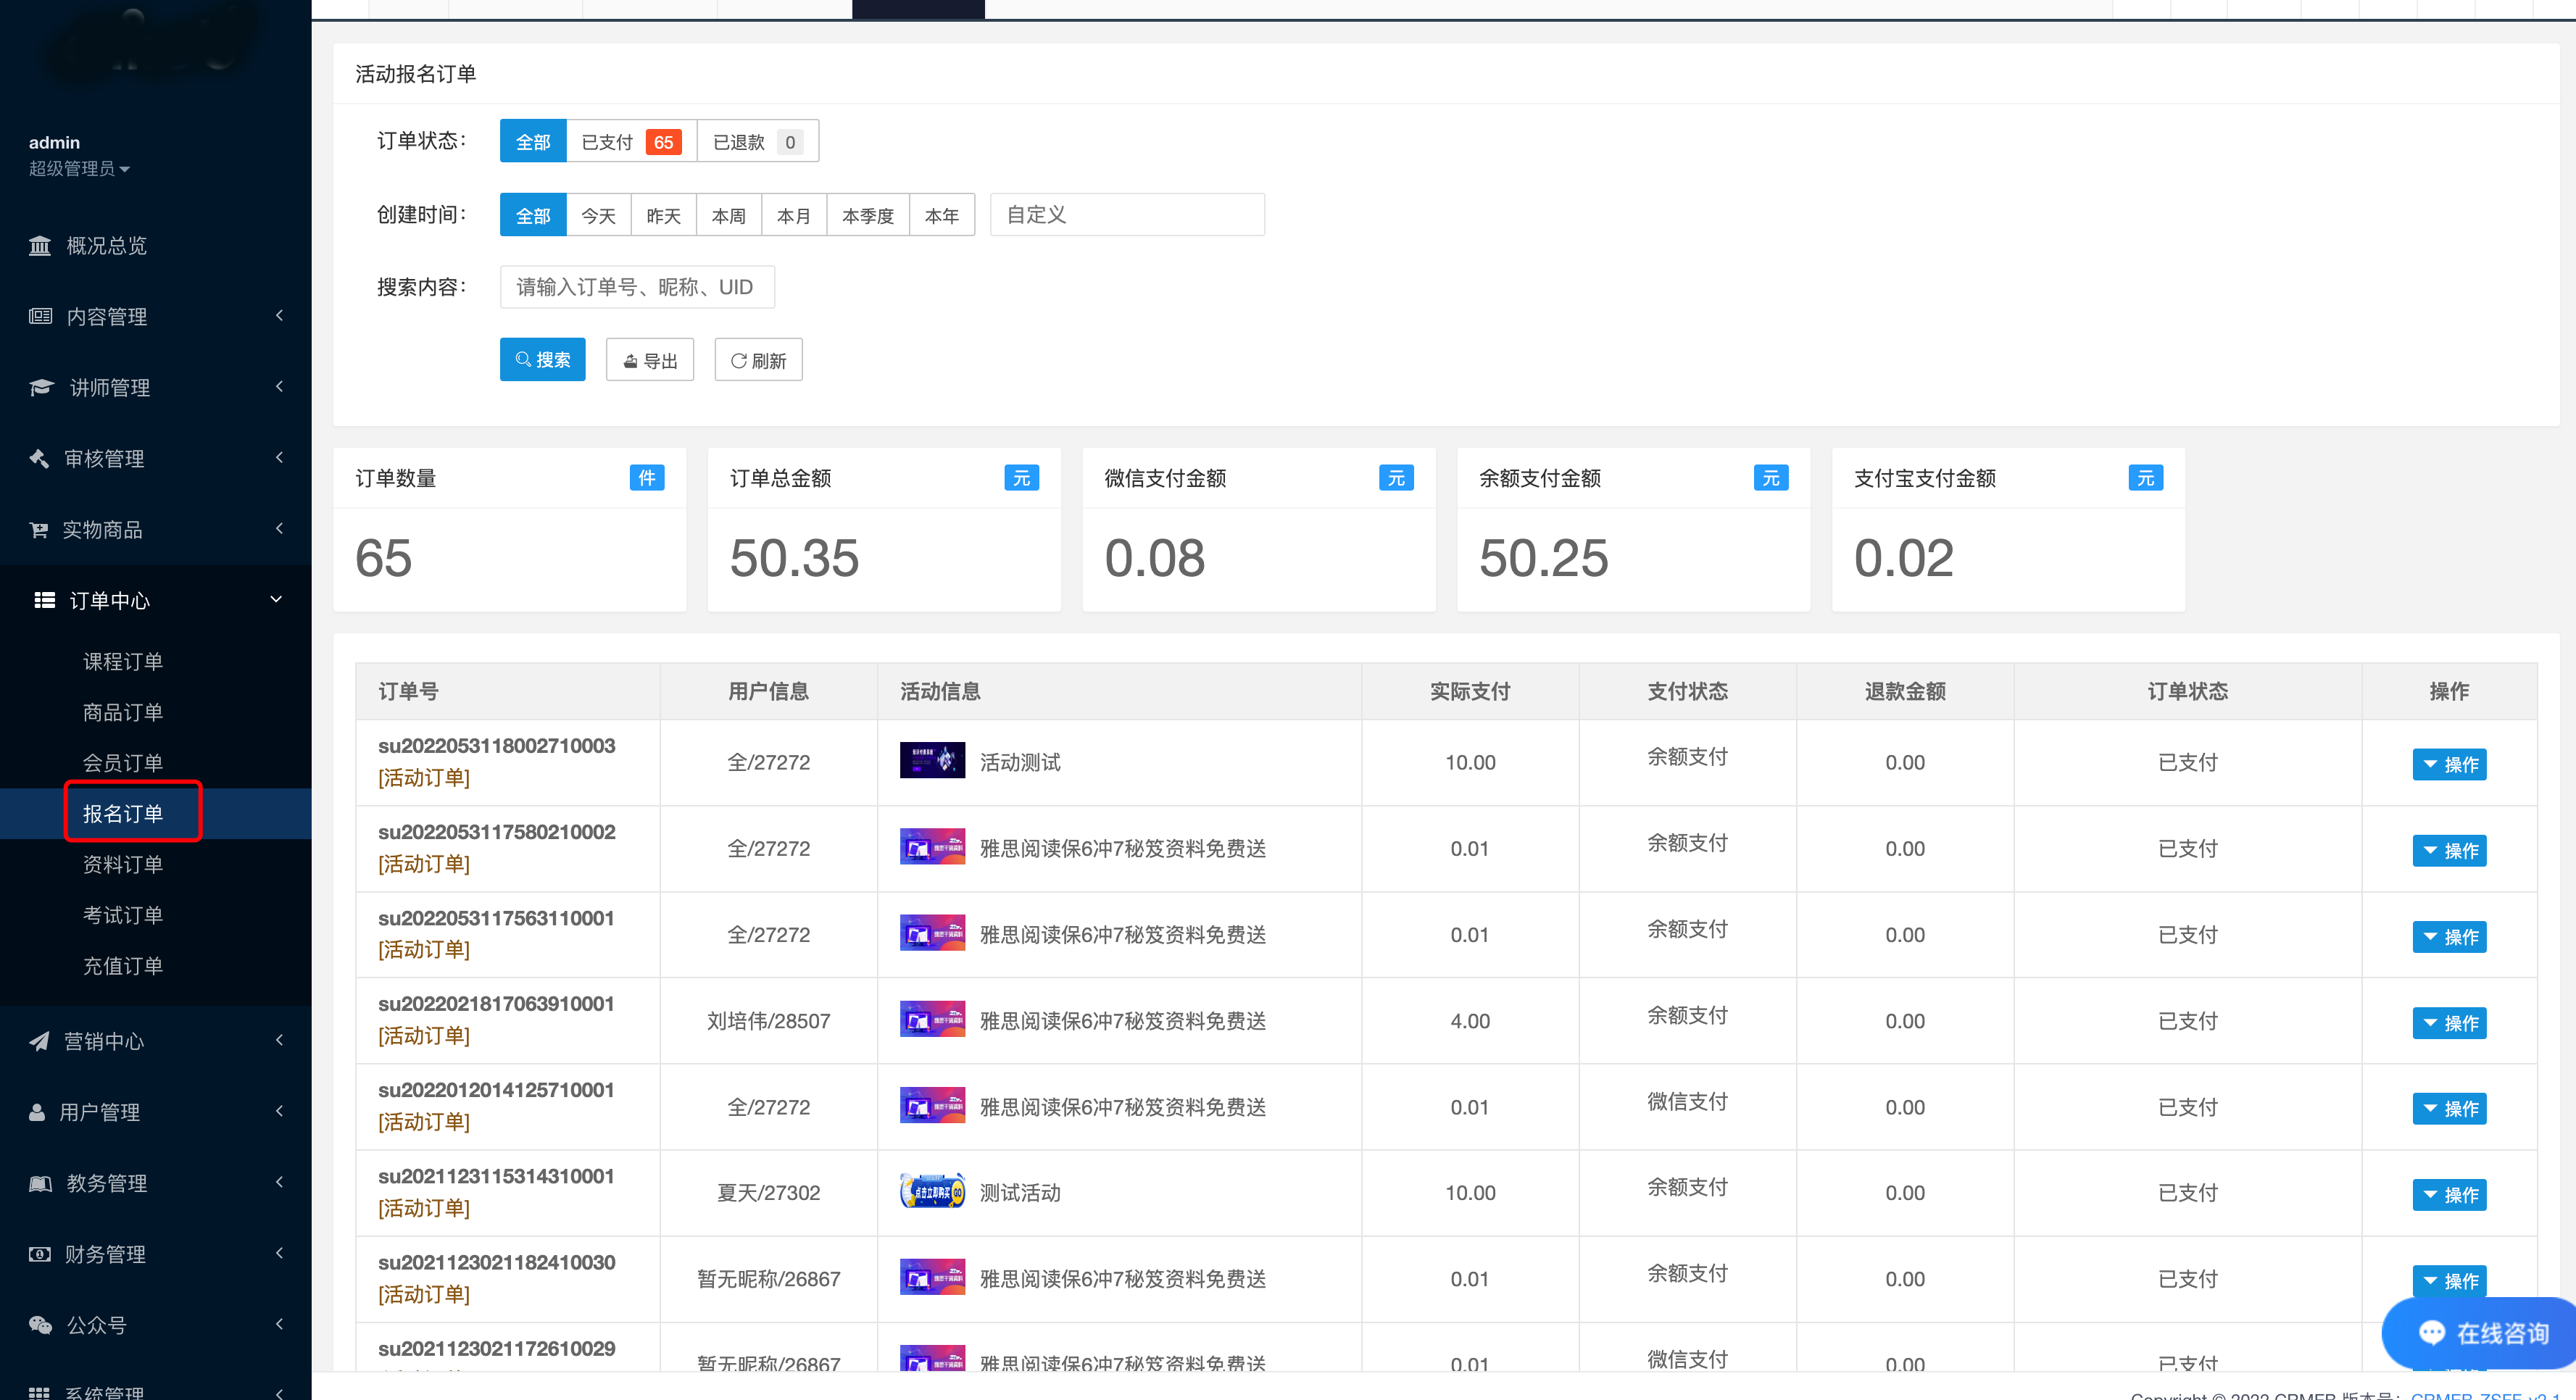Viewport: 2576px width, 1400px height.
Task: Open the 超级管理员 user dropdown
Action: tap(79, 168)
